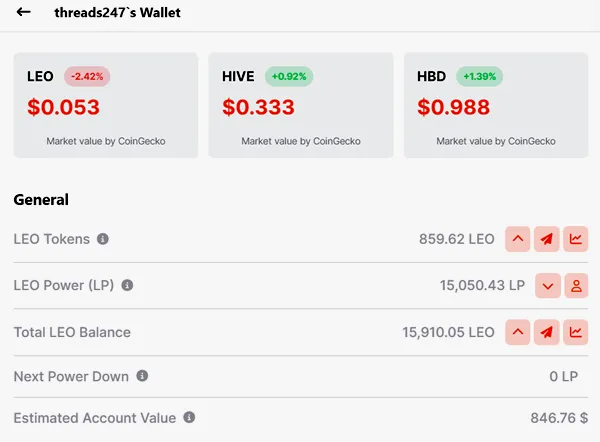Delegate LEO Power using person icon

coord(576,285)
